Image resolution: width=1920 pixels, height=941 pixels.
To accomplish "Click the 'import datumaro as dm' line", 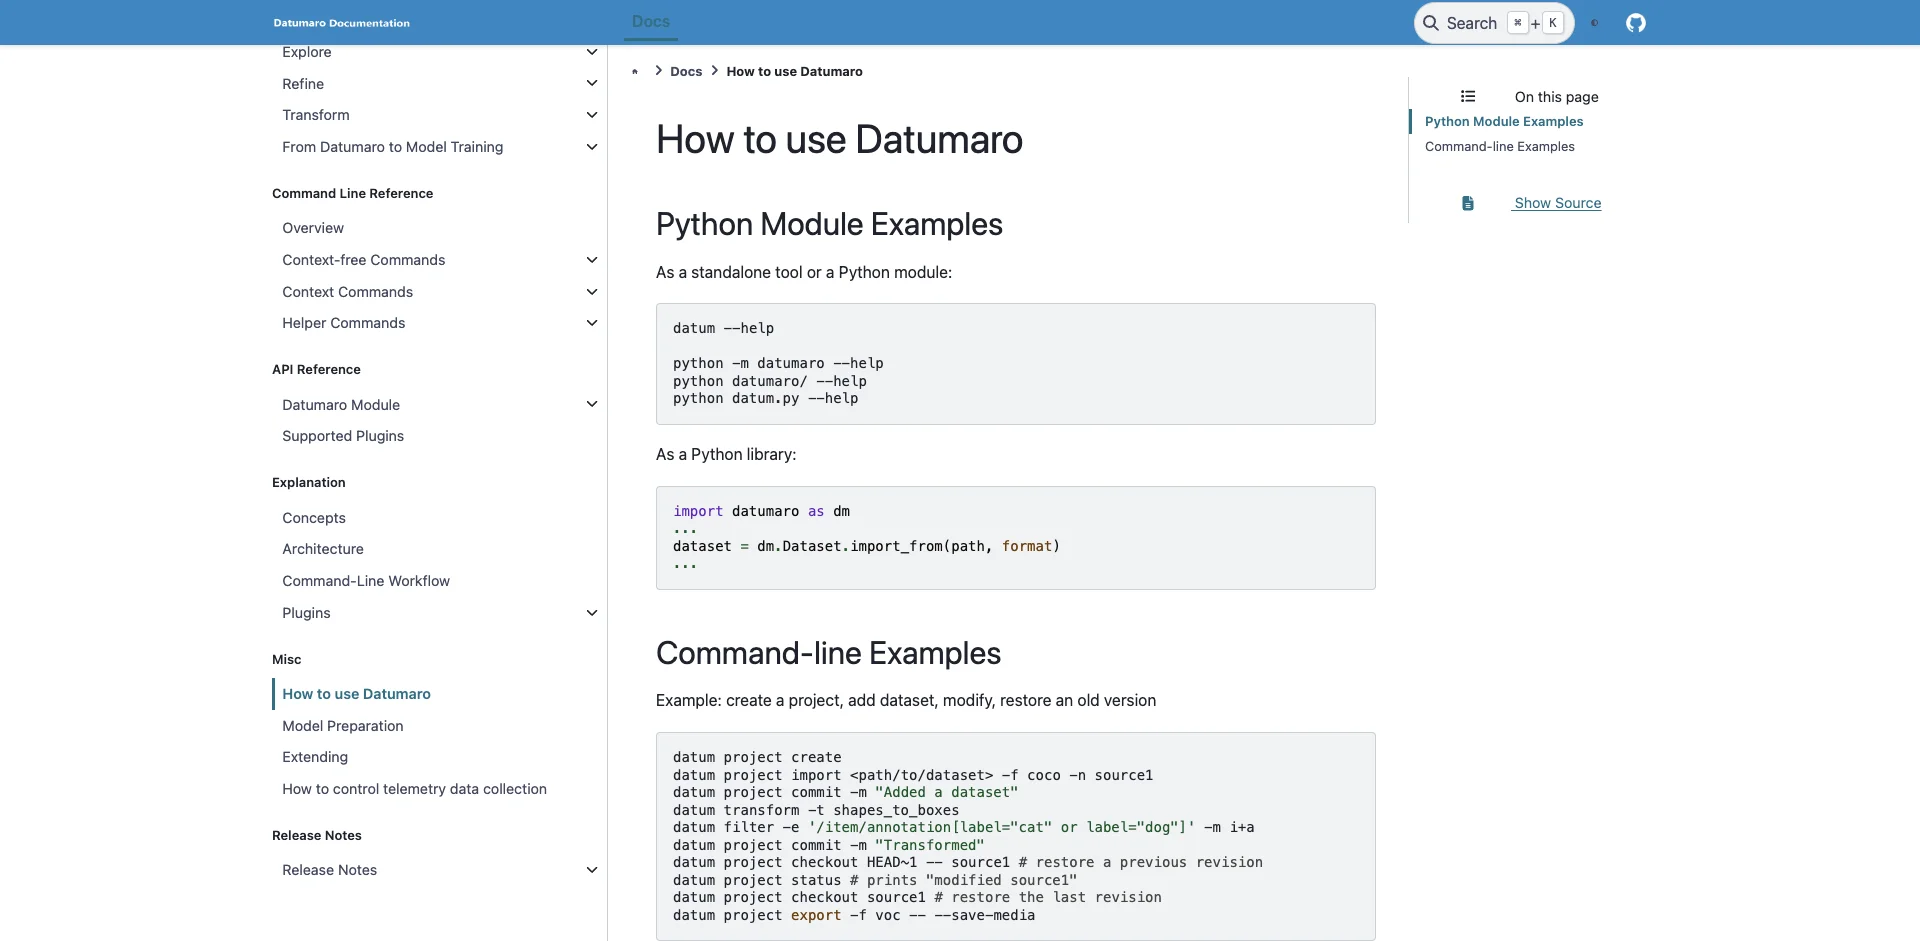I will pos(761,511).
